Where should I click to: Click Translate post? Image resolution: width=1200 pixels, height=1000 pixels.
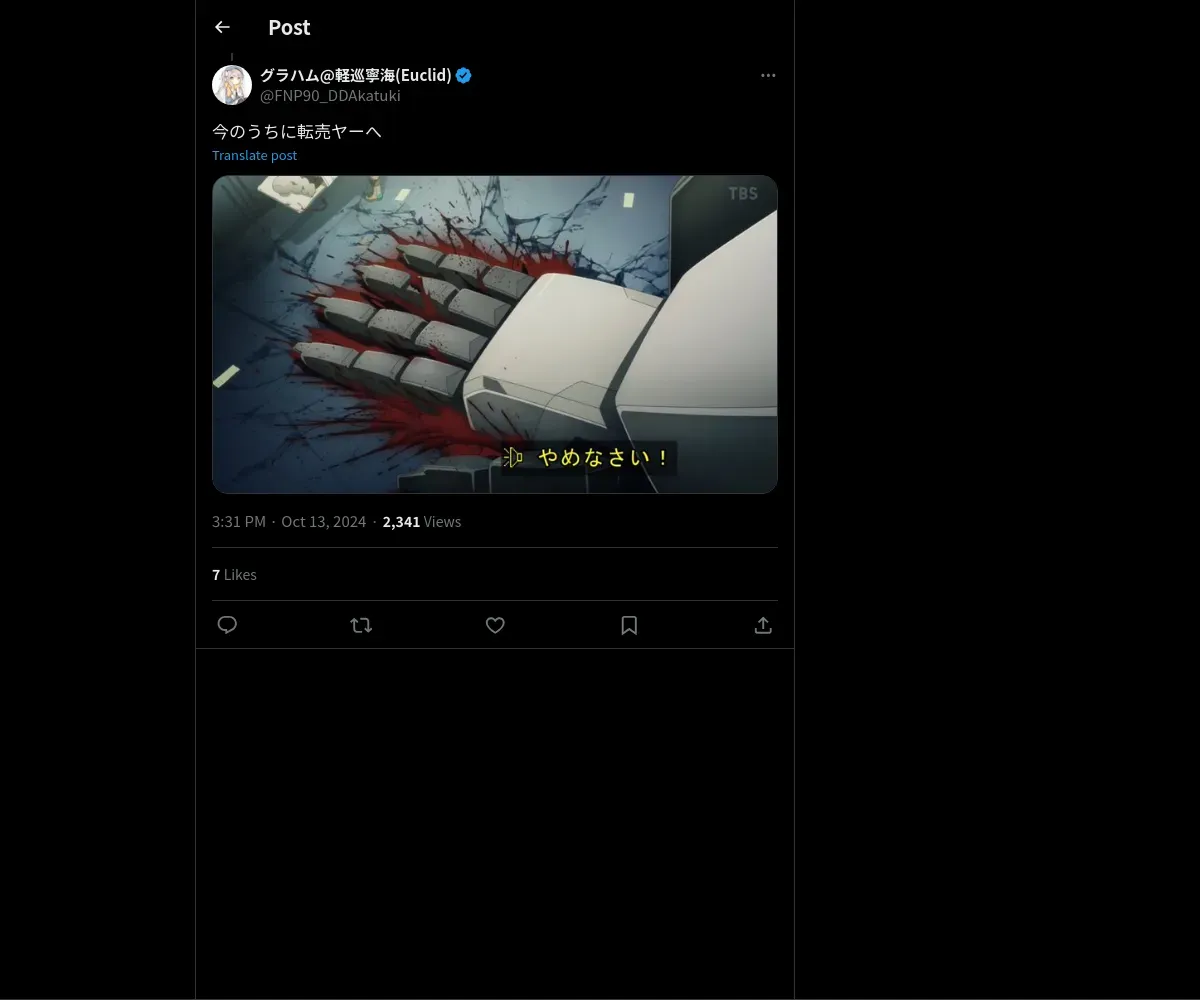254,155
